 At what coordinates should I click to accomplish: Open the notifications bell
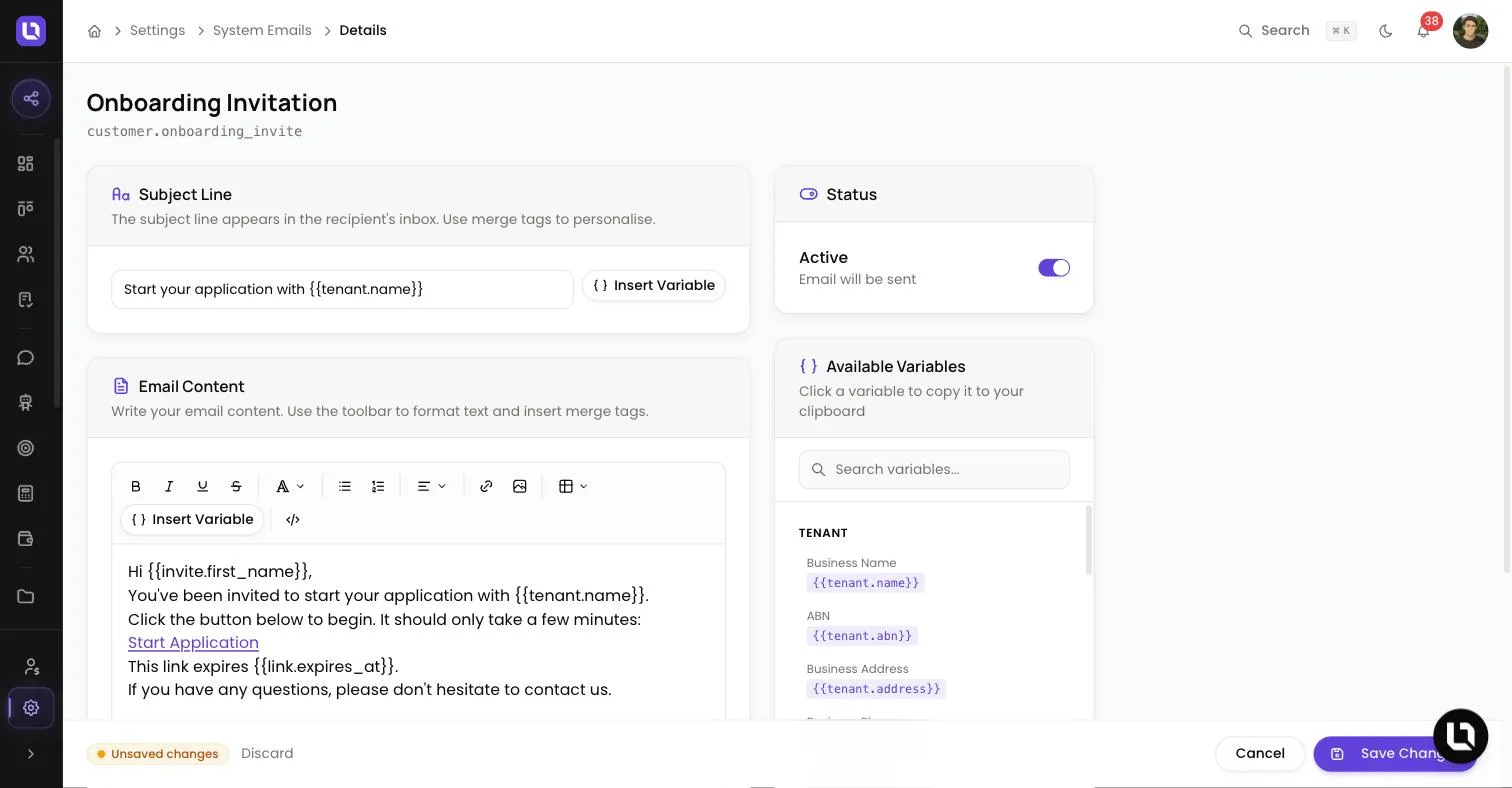tap(1423, 31)
